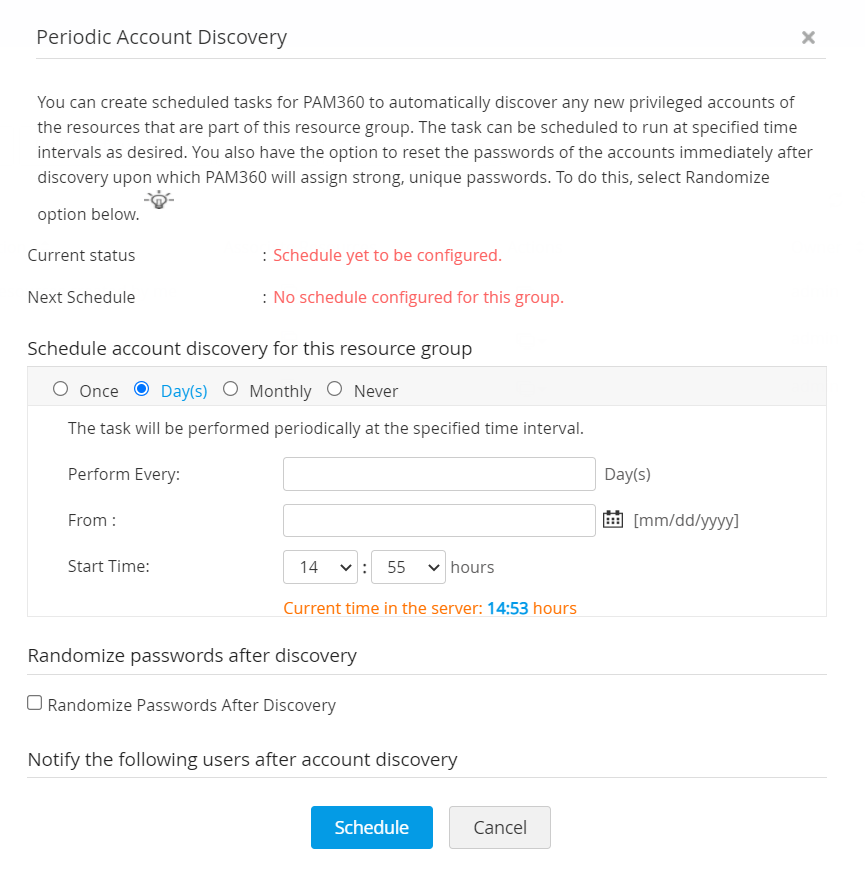Enable Randomize Passwords After Discovery checkbox
Screen dimensions: 865x870
coord(35,704)
